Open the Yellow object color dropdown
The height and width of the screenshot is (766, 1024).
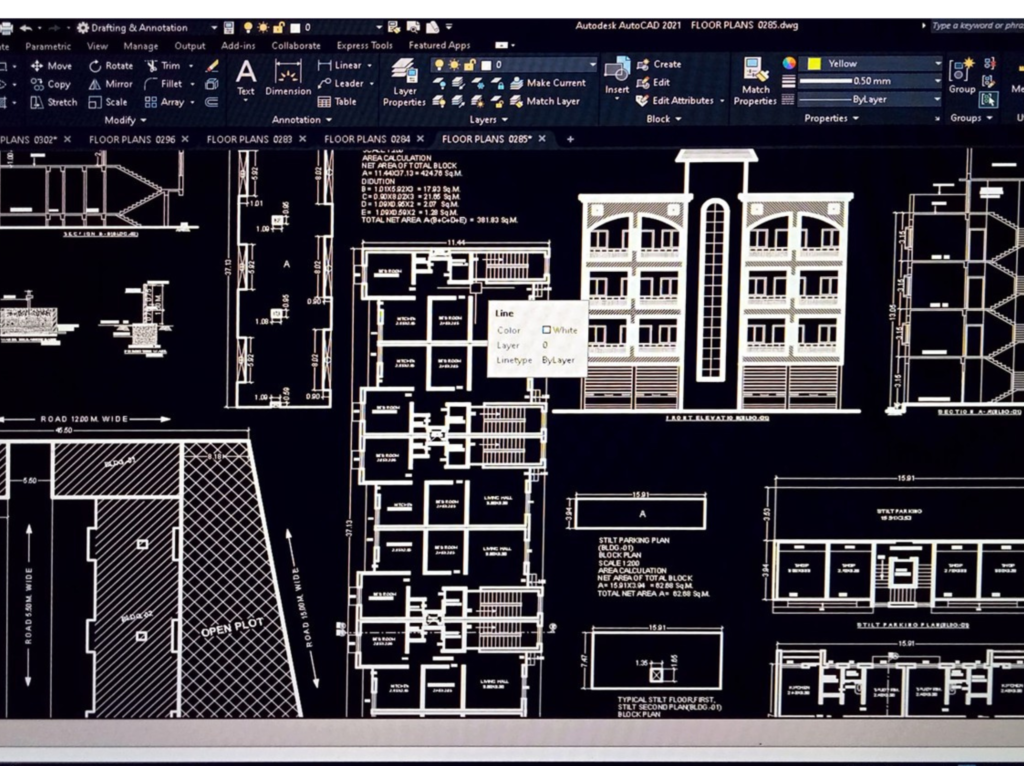872,64
